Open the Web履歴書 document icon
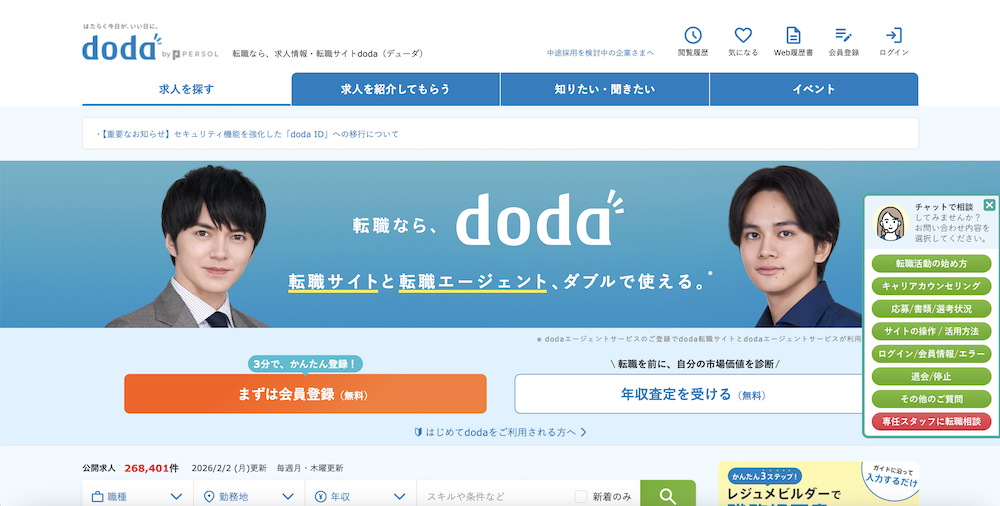The image size is (1000, 506). click(793, 36)
